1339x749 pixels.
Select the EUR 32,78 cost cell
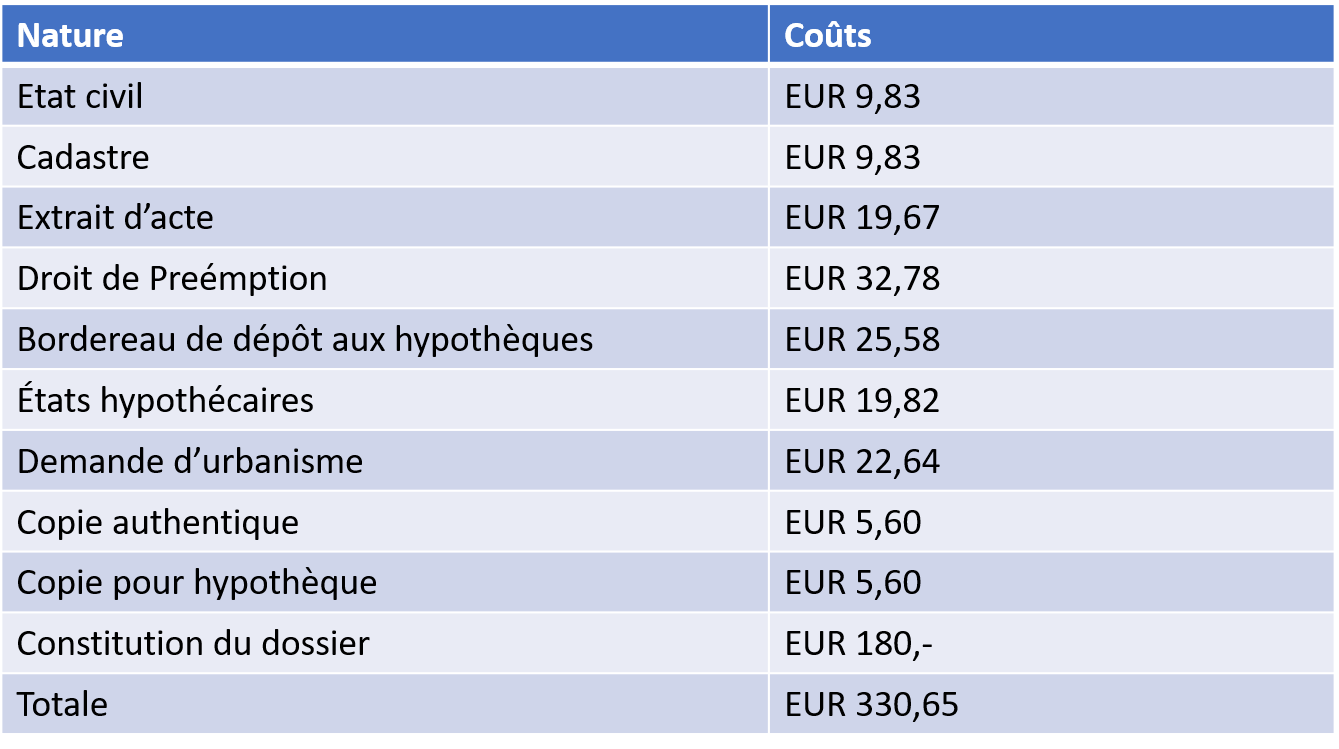1052,278
